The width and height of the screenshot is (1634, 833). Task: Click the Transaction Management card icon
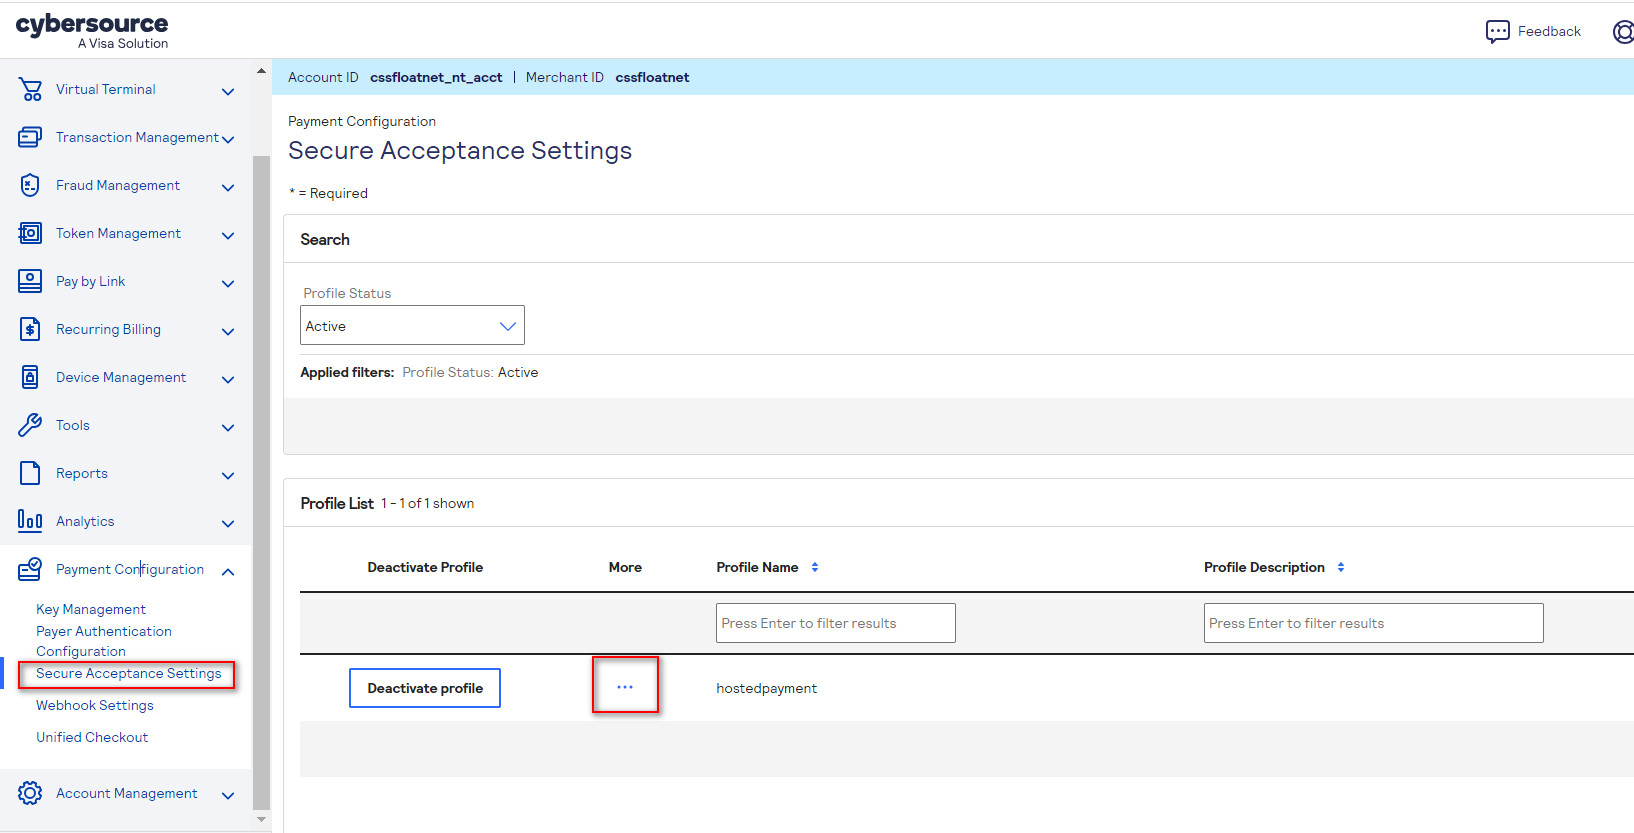point(30,137)
